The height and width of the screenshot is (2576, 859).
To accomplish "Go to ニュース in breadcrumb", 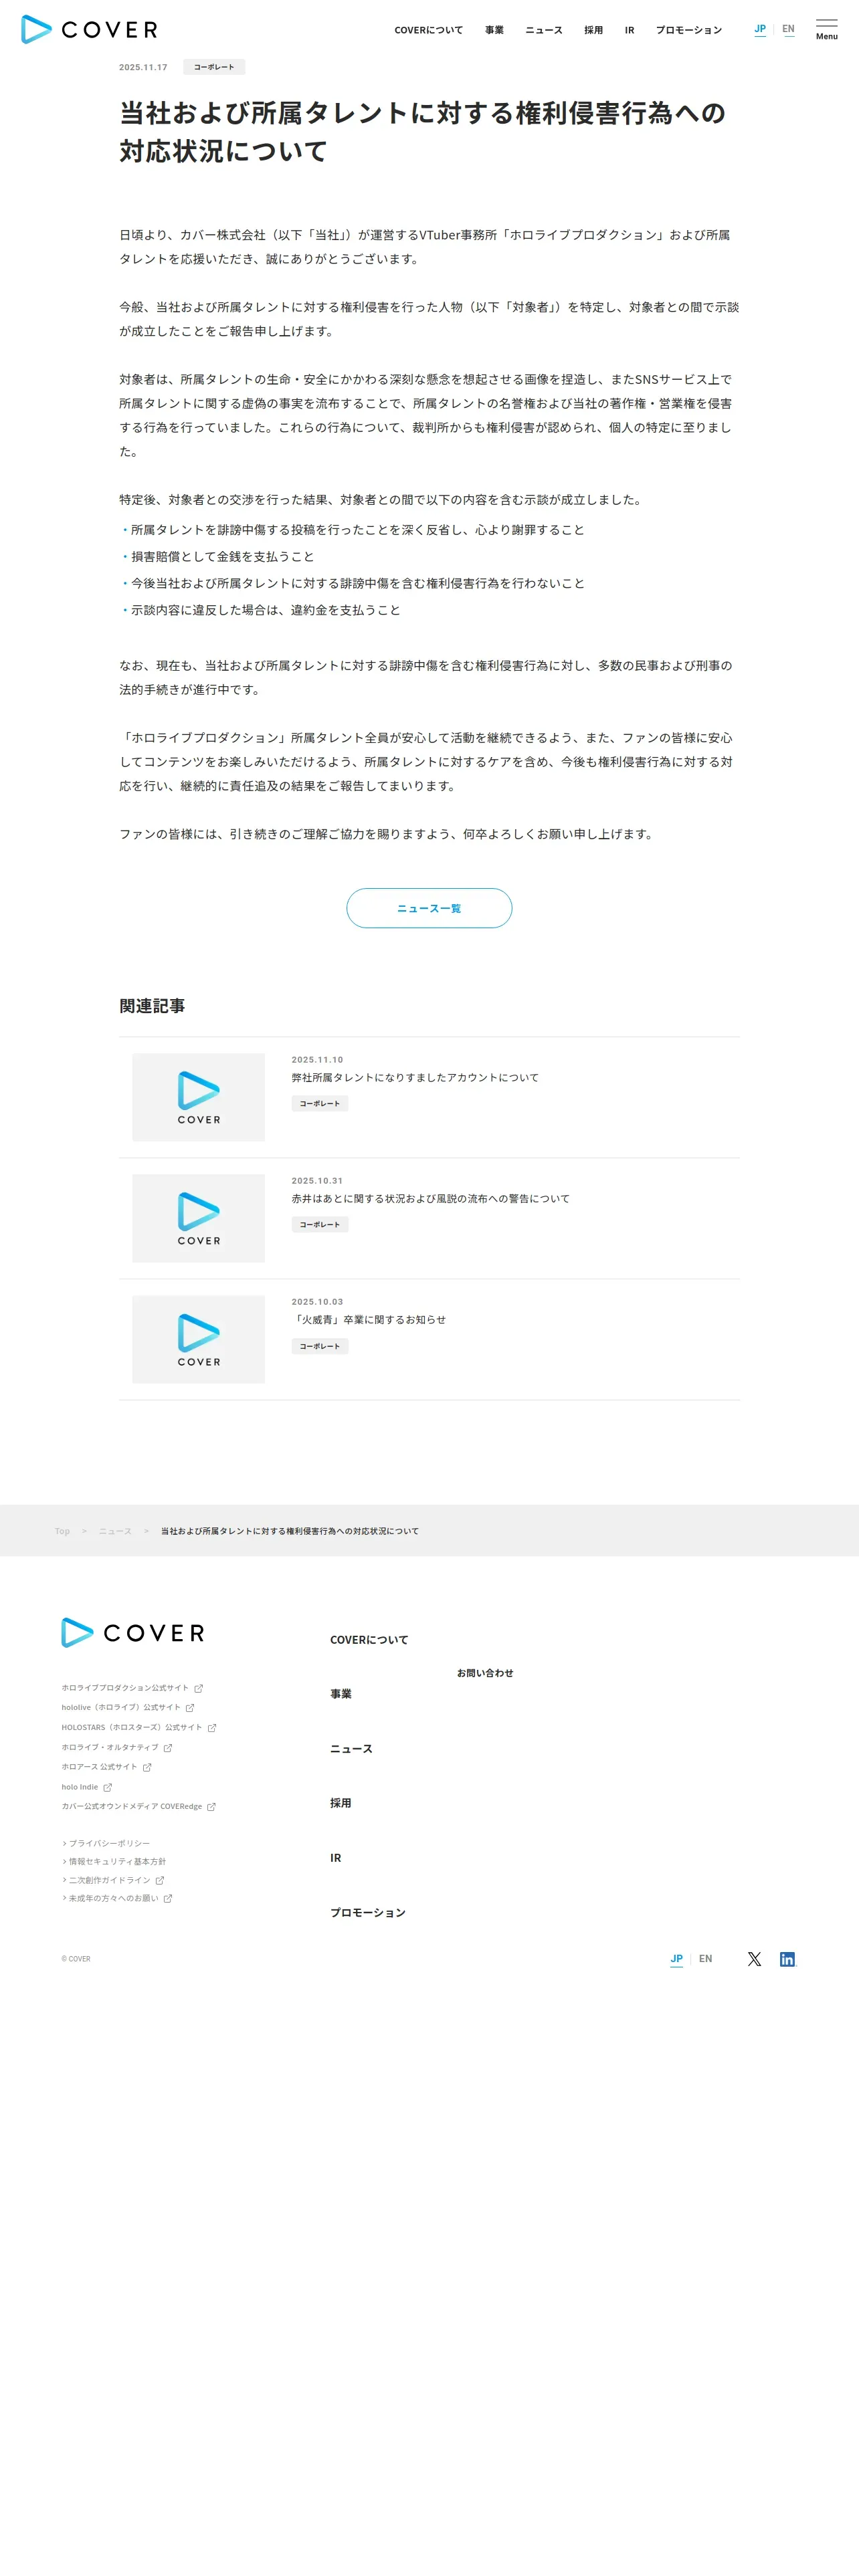I will click(115, 1531).
